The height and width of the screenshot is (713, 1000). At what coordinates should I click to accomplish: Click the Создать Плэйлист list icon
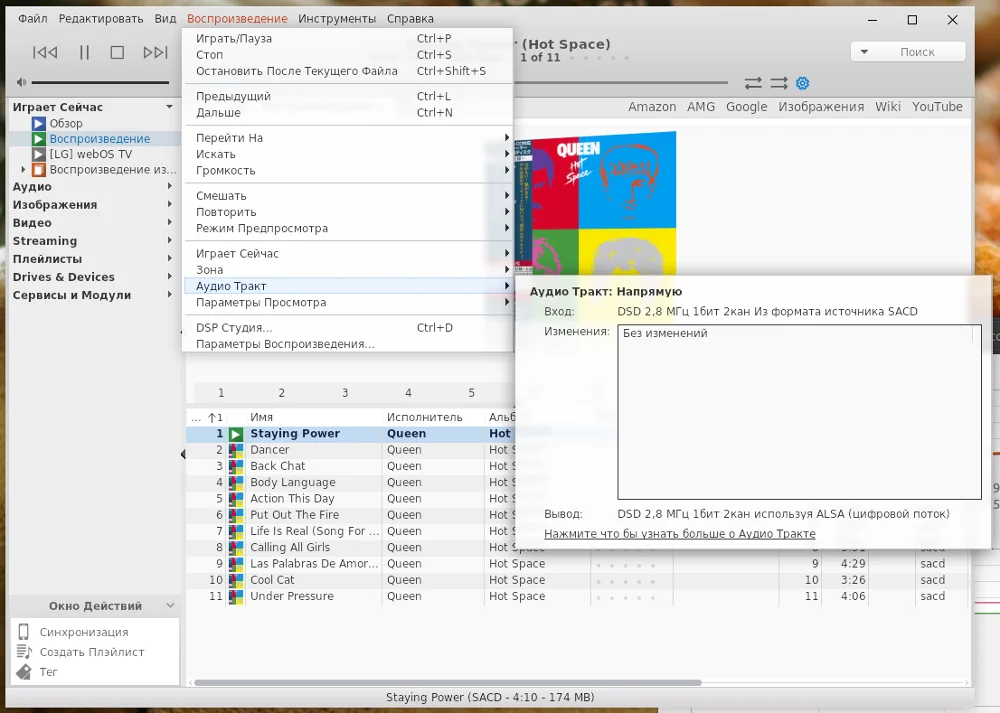pyautogui.click(x=24, y=652)
